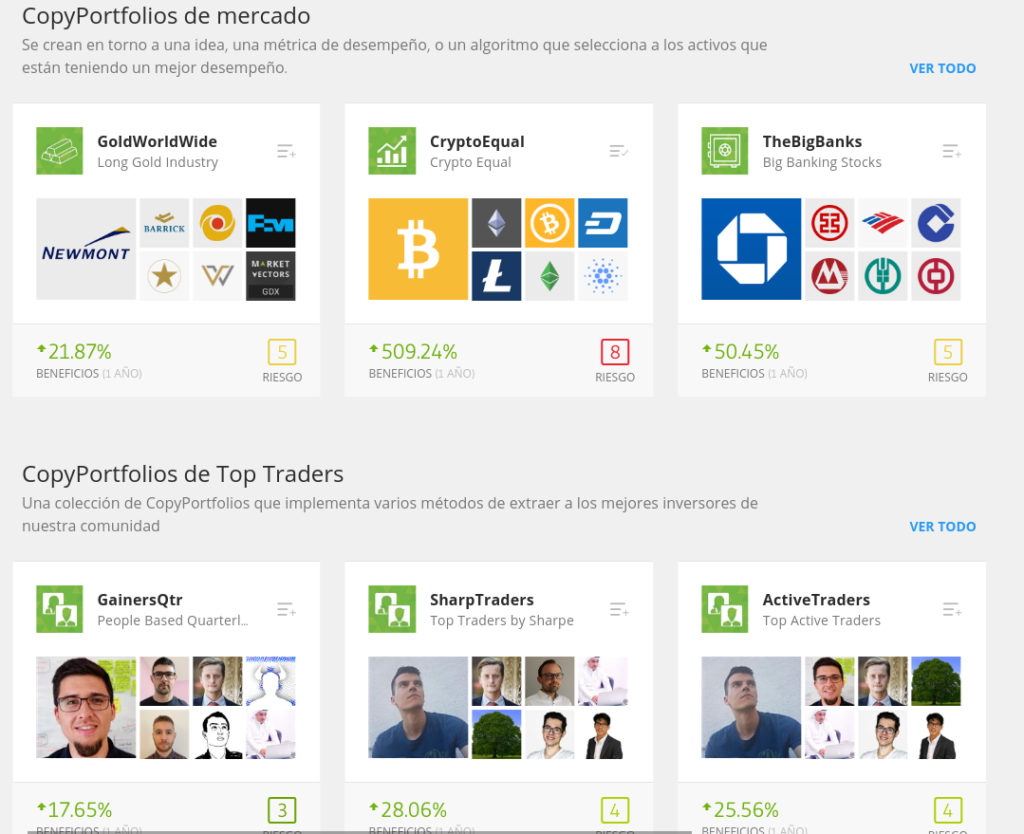1024x834 pixels.
Task: Add GainersQtr to watchlist
Action: [x=286, y=610]
